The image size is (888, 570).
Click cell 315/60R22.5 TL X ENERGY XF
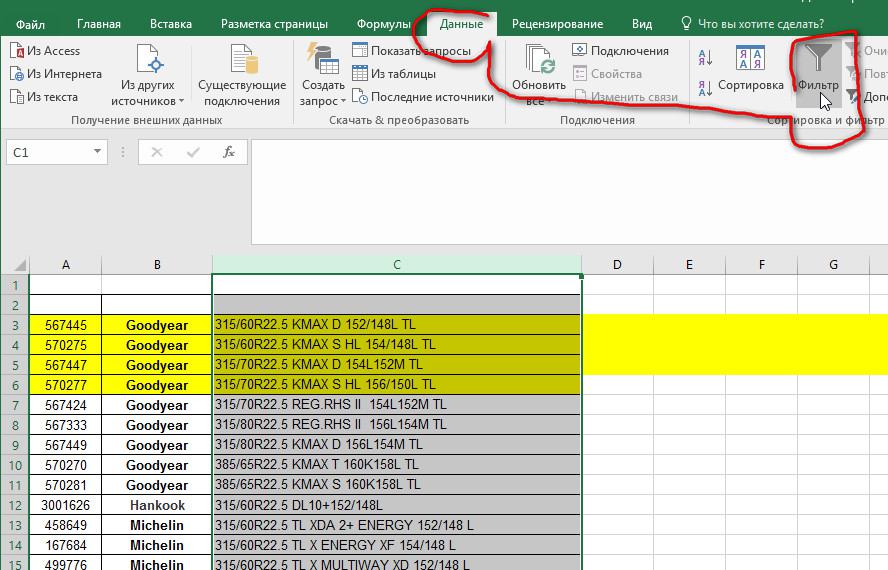coord(396,545)
